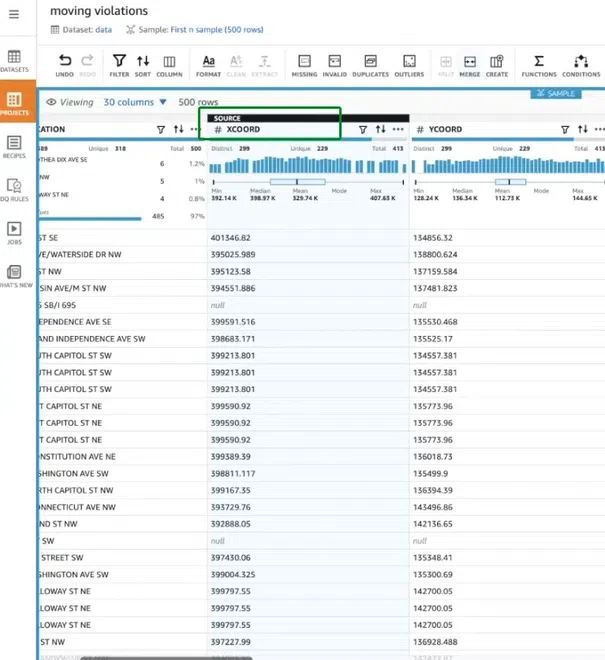Screen dimensions: 605x660
Task: Open the Filter tool
Action: [x=119, y=65]
